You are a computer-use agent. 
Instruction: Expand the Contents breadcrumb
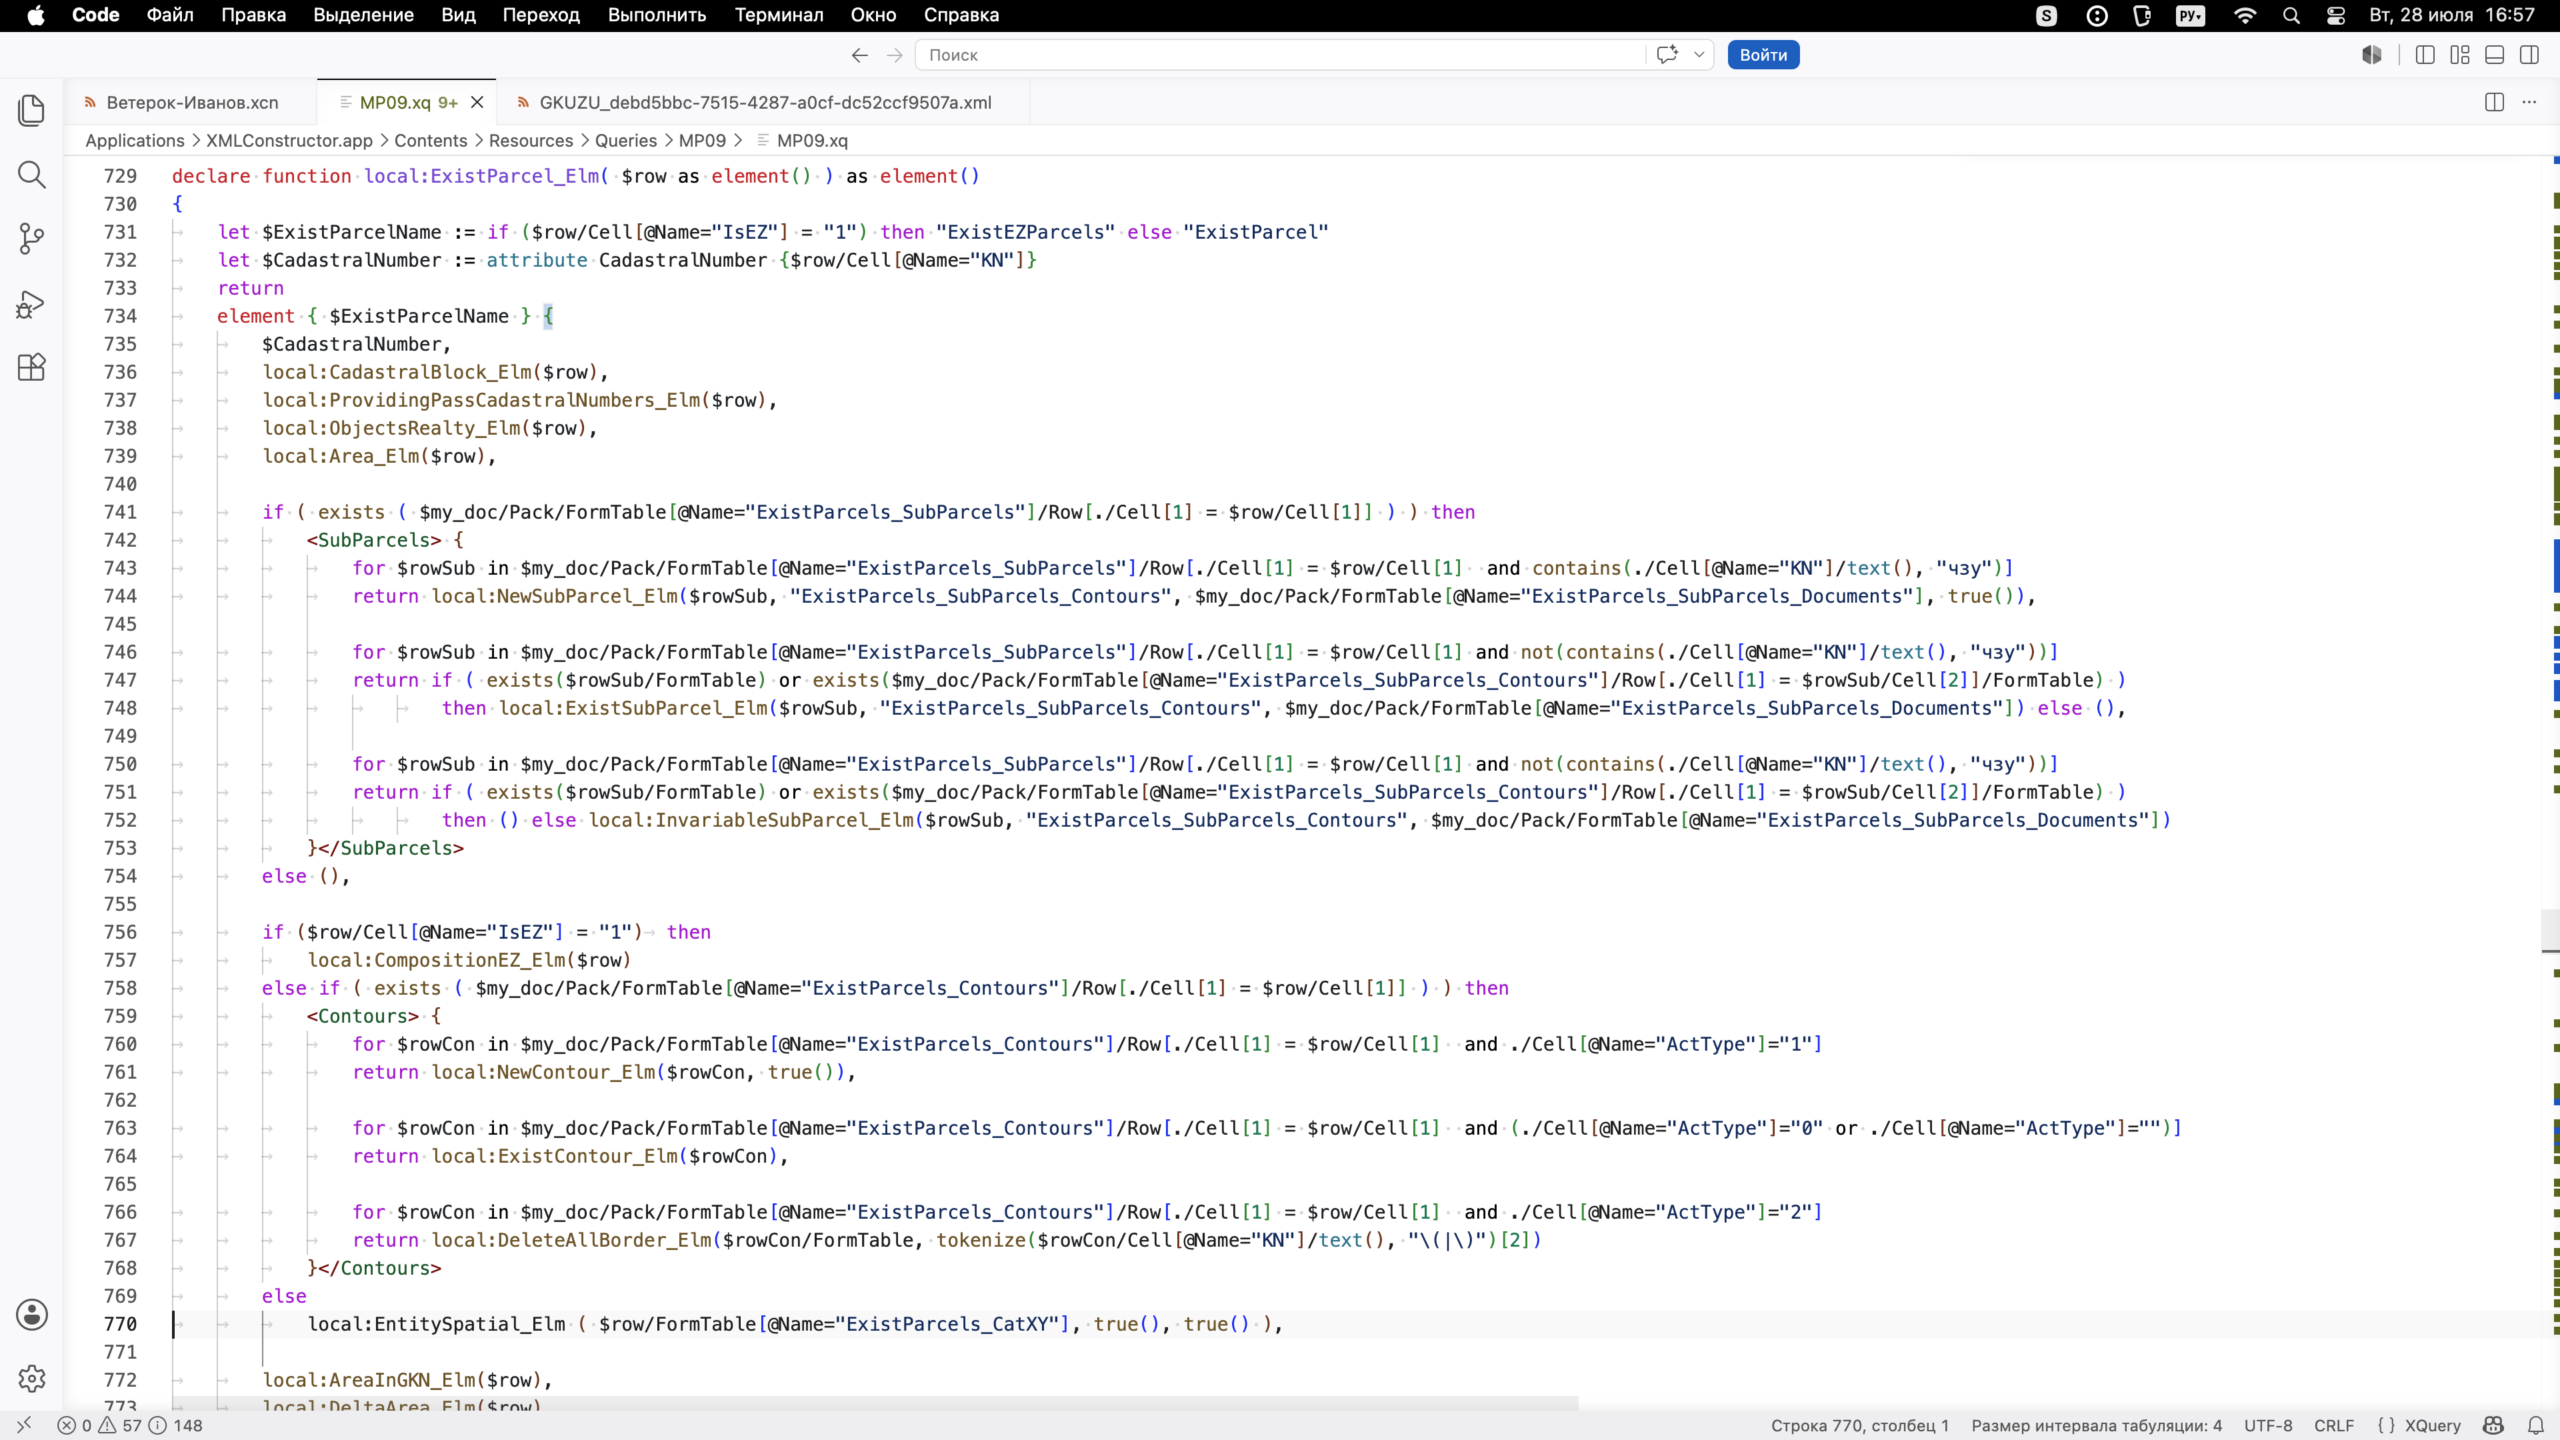430,140
